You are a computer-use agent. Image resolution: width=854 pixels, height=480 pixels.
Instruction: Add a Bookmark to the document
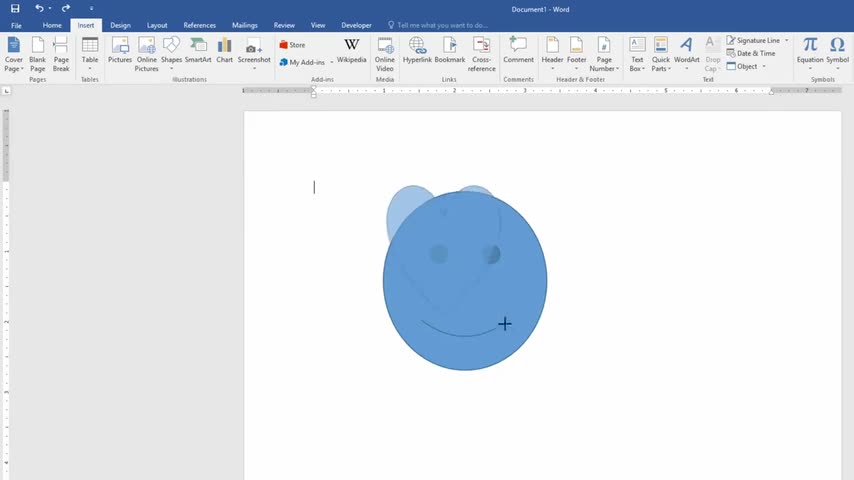[449, 50]
